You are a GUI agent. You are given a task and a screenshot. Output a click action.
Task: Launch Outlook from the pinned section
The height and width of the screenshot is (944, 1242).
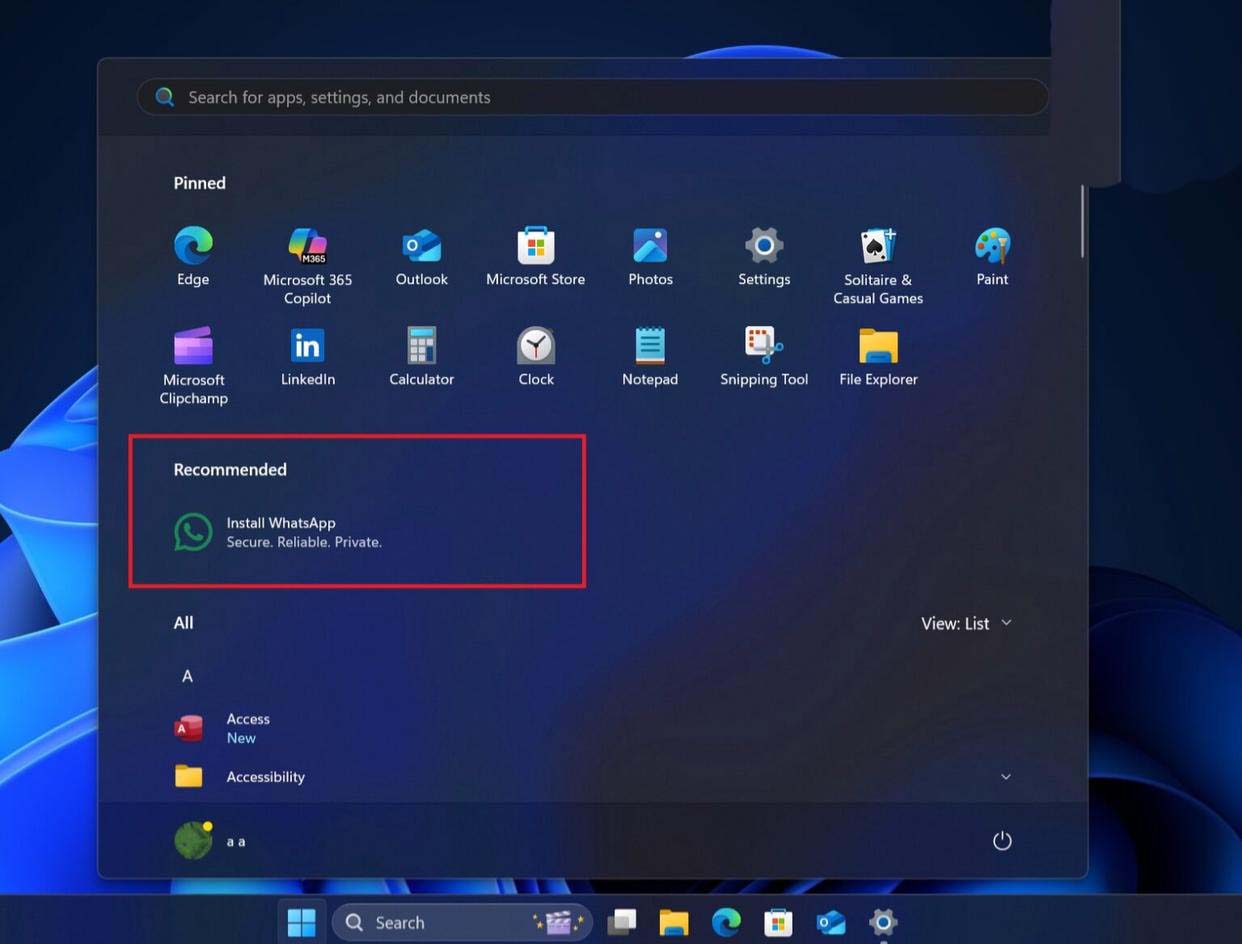click(x=421, y=258)
